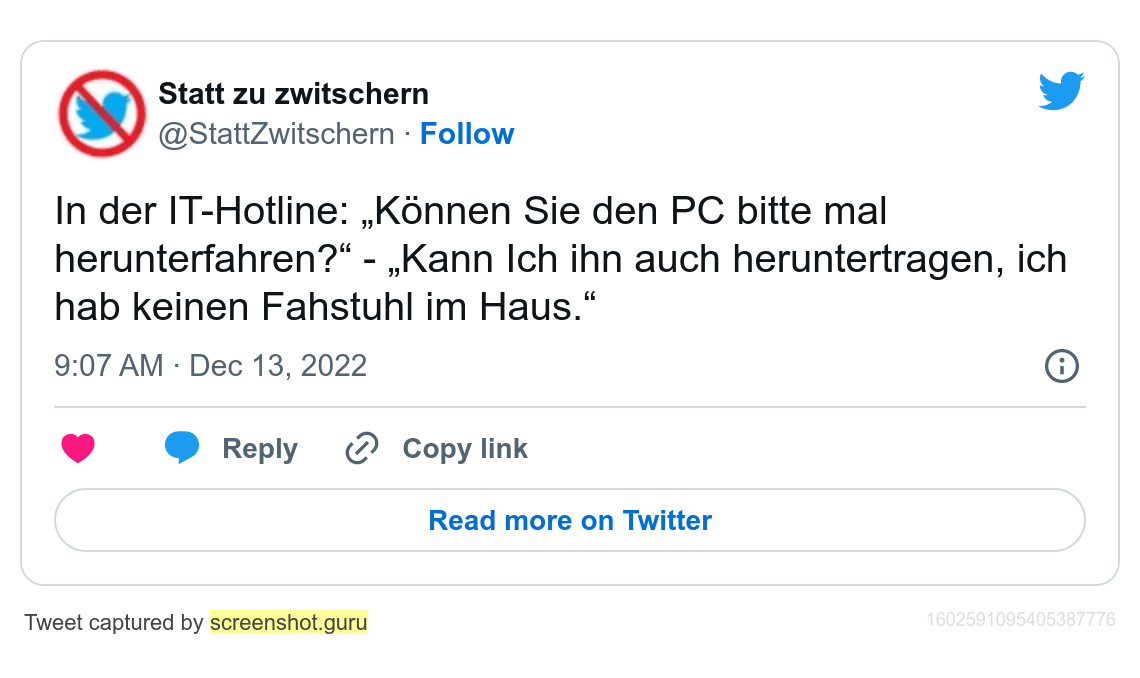Click the "9:07 AM" time in the timestamp
This screenshot has width=1140, height=678.
pos(108,366)
